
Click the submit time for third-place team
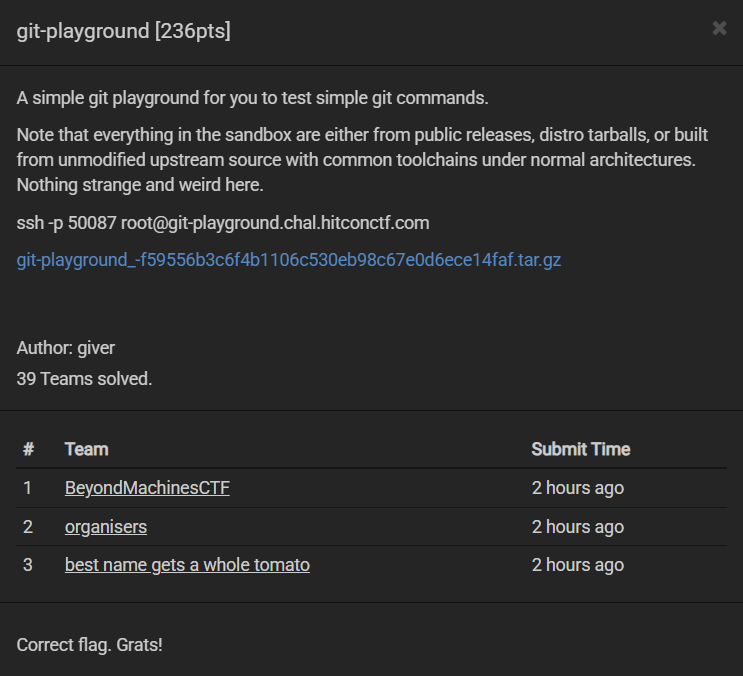[577, 565]
